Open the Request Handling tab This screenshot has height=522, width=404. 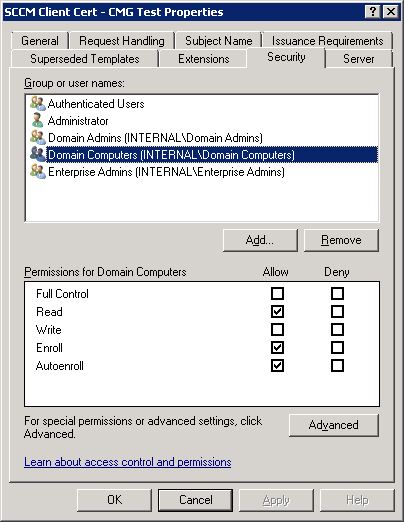point(122,41)
